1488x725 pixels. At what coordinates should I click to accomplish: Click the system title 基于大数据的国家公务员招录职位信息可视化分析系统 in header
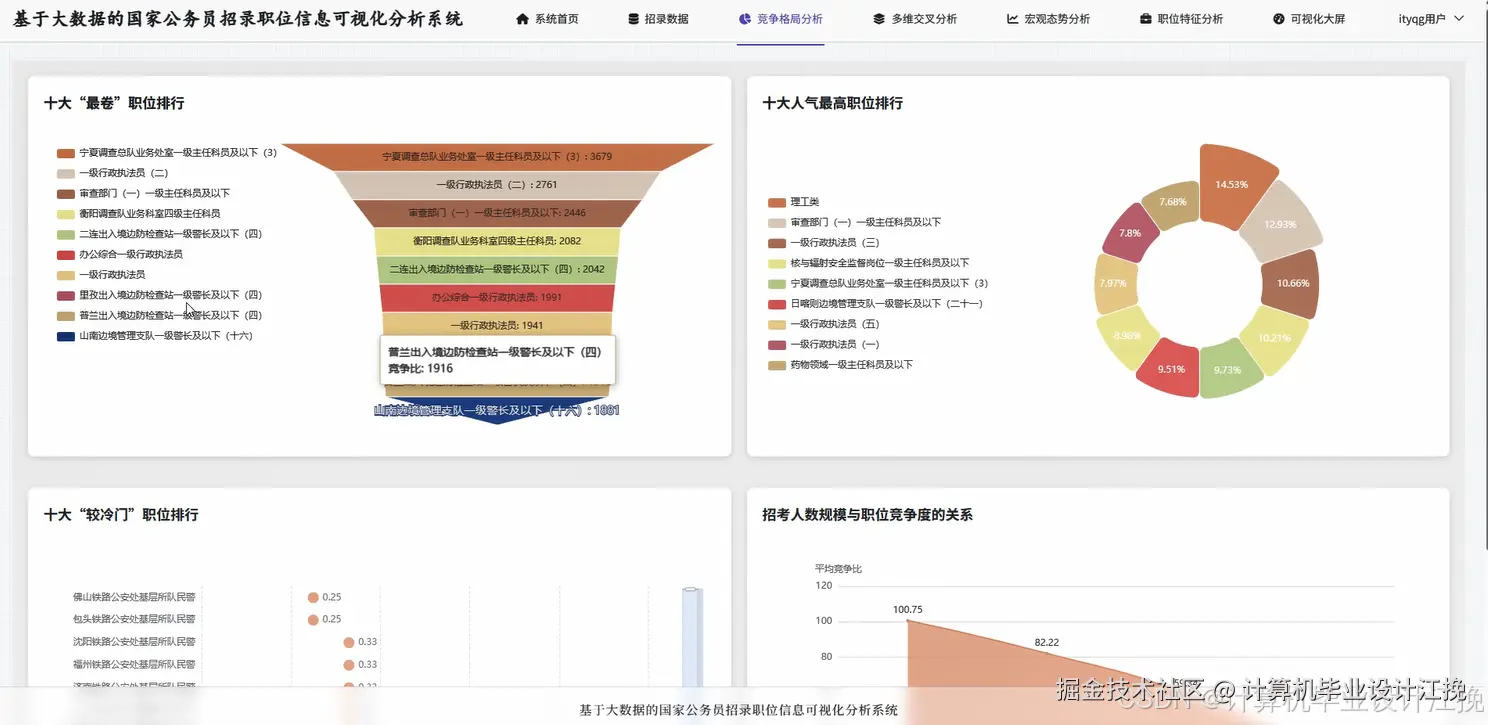[x=239, y=19]
